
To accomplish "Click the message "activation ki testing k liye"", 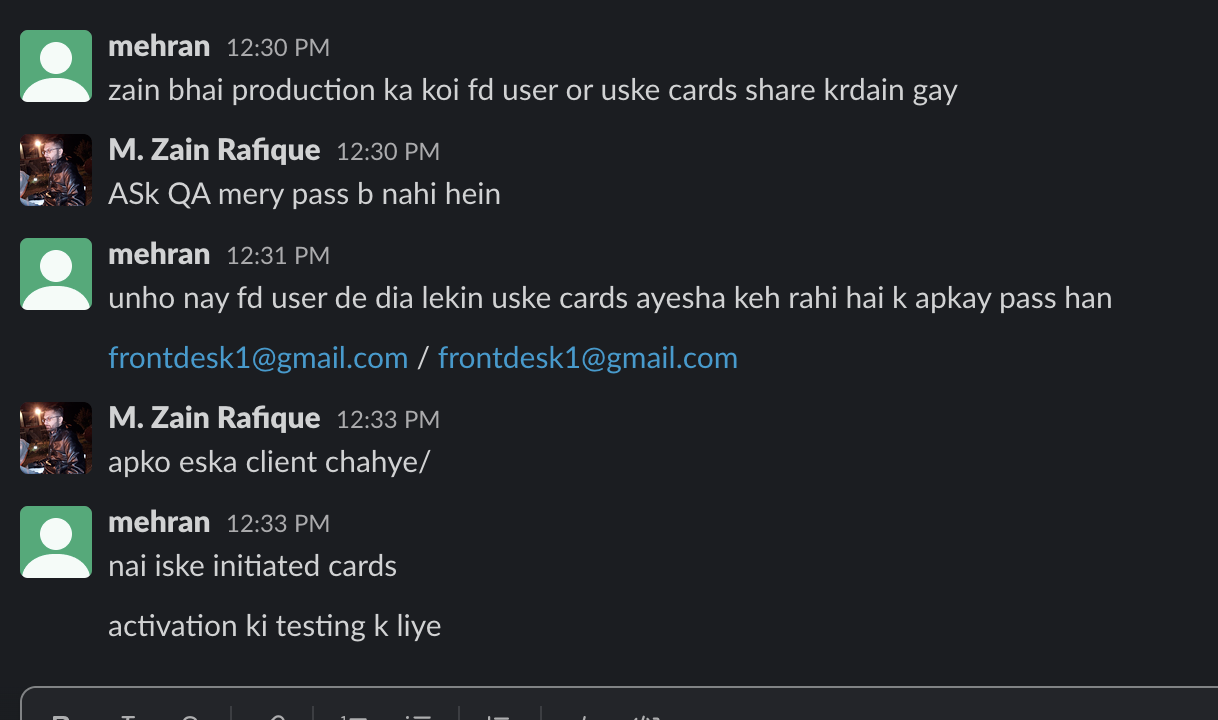I will [274, 626].
